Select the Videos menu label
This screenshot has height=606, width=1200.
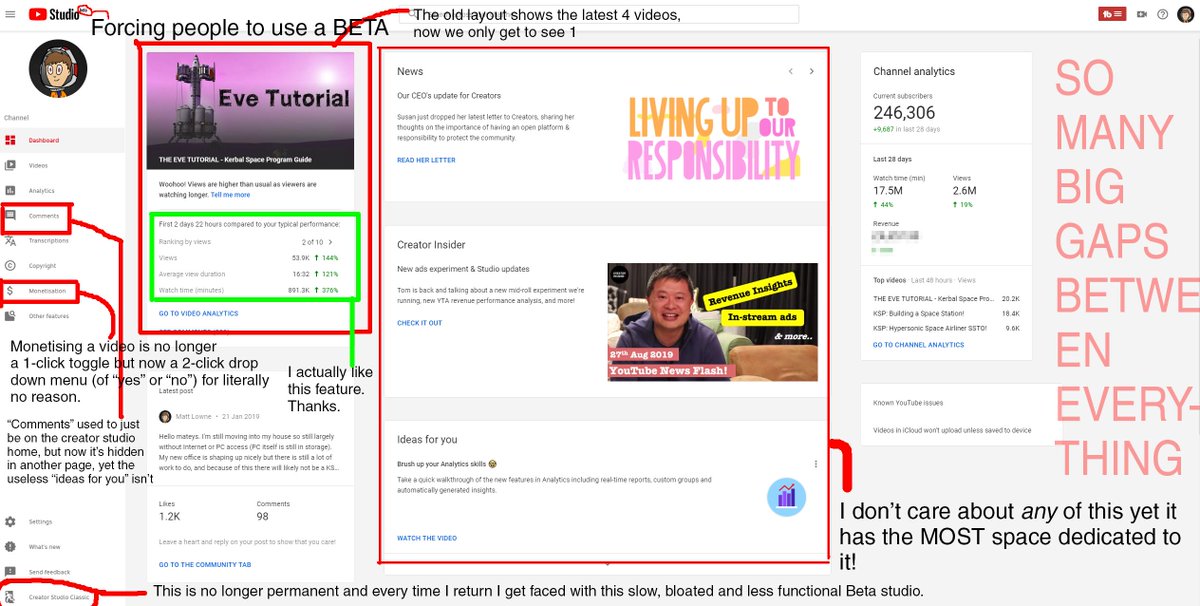click(38, 166)
